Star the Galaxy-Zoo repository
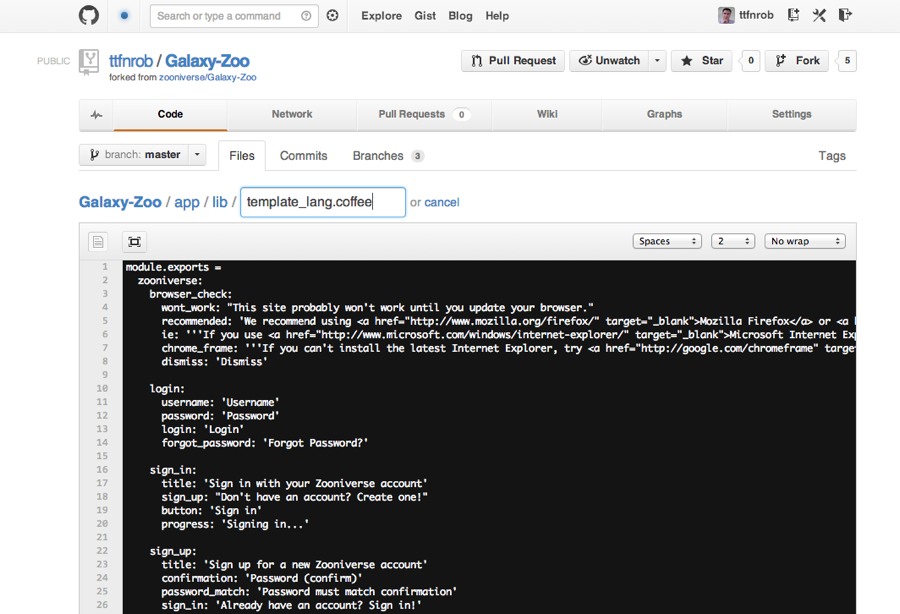The width and height of the screenshot is (900, 614). 702,61
